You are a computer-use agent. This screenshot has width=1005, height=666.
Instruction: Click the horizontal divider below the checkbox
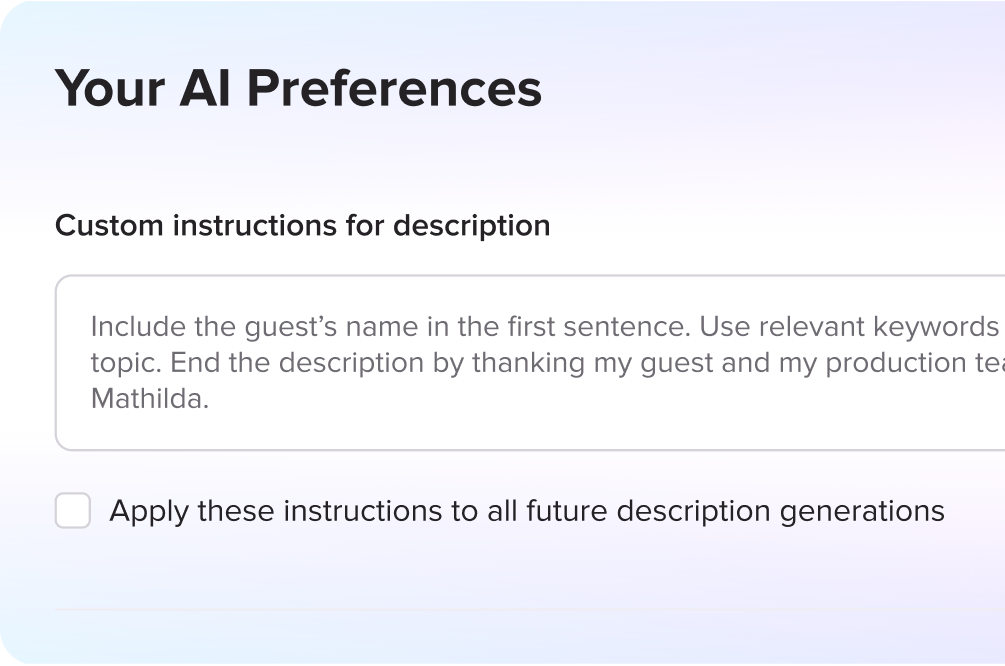click(530, 610)
